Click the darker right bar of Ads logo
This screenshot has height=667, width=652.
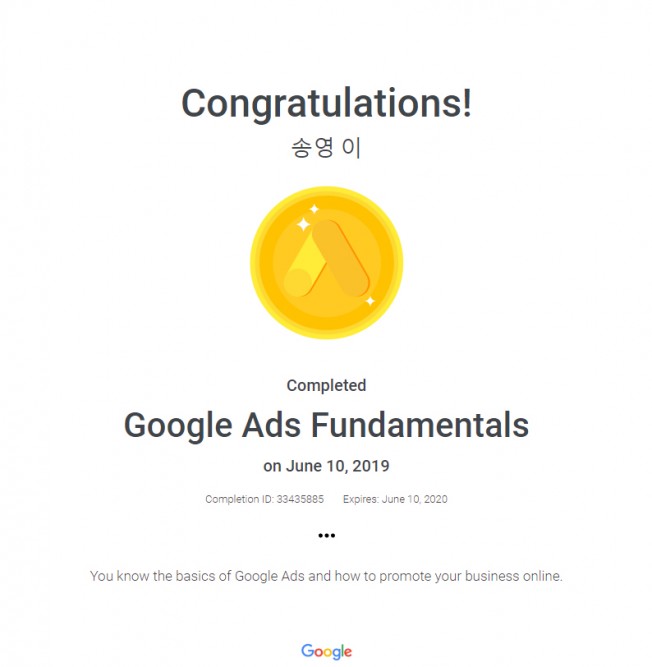[341, 258]
